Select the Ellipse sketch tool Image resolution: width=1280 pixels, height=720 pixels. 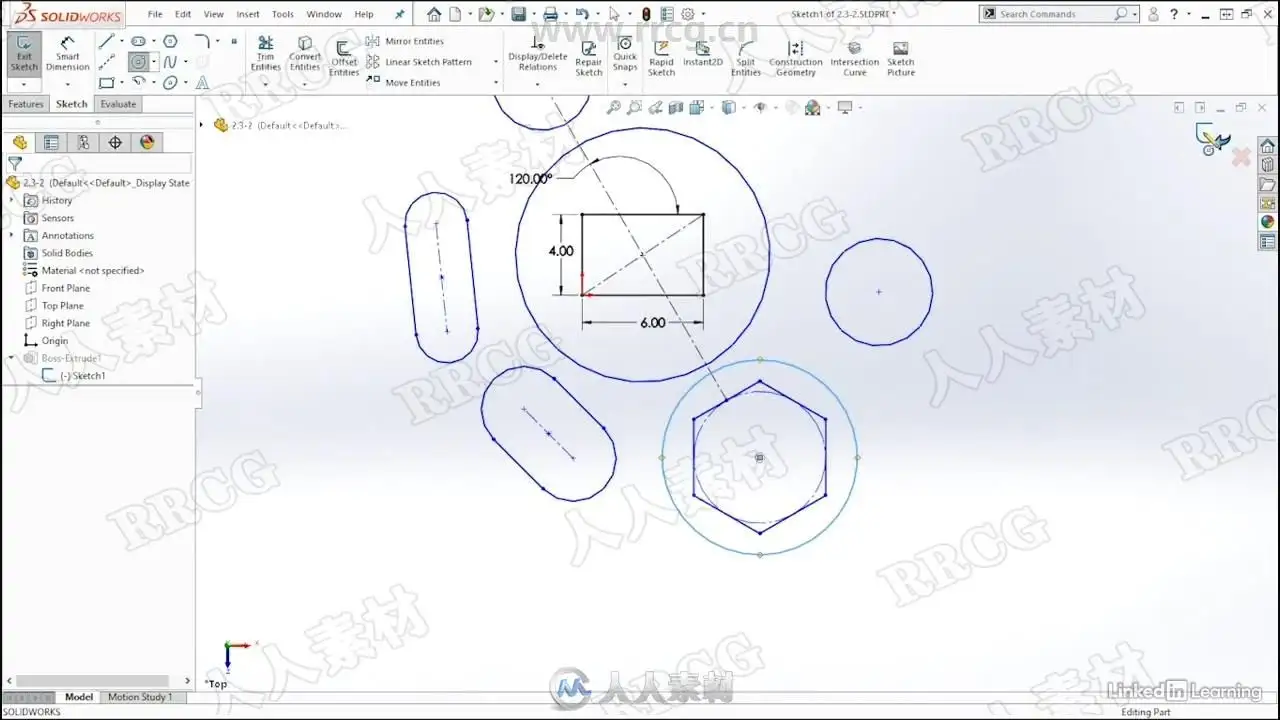pyautogui.click(x=170, y=83)
